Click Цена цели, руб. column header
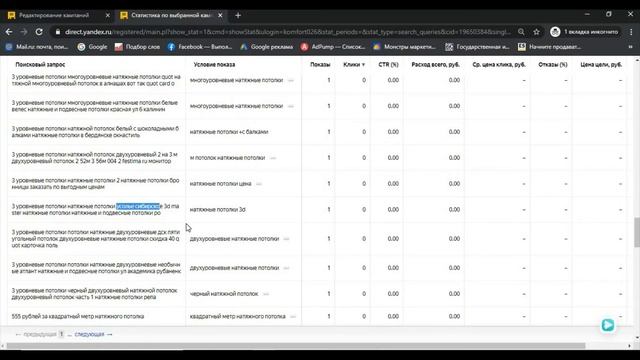 601,64
